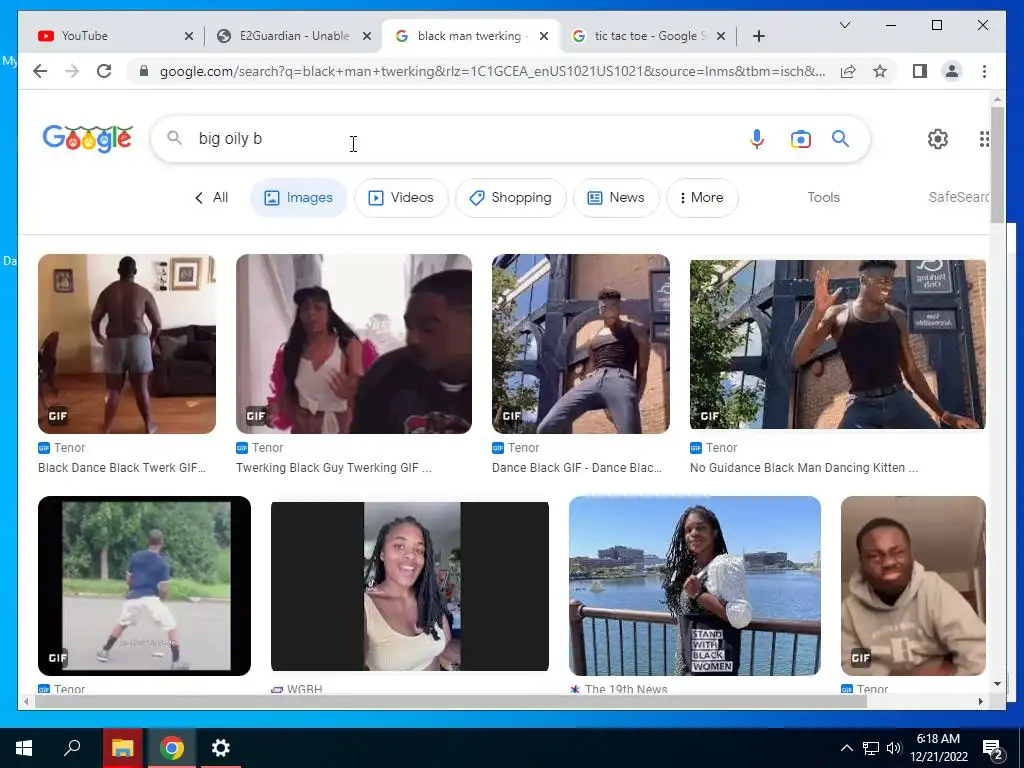Image resolution: width=1024 pixels, height=768 pixels.
Task: Share this page icon in address bar
Action: pos(848,71)
